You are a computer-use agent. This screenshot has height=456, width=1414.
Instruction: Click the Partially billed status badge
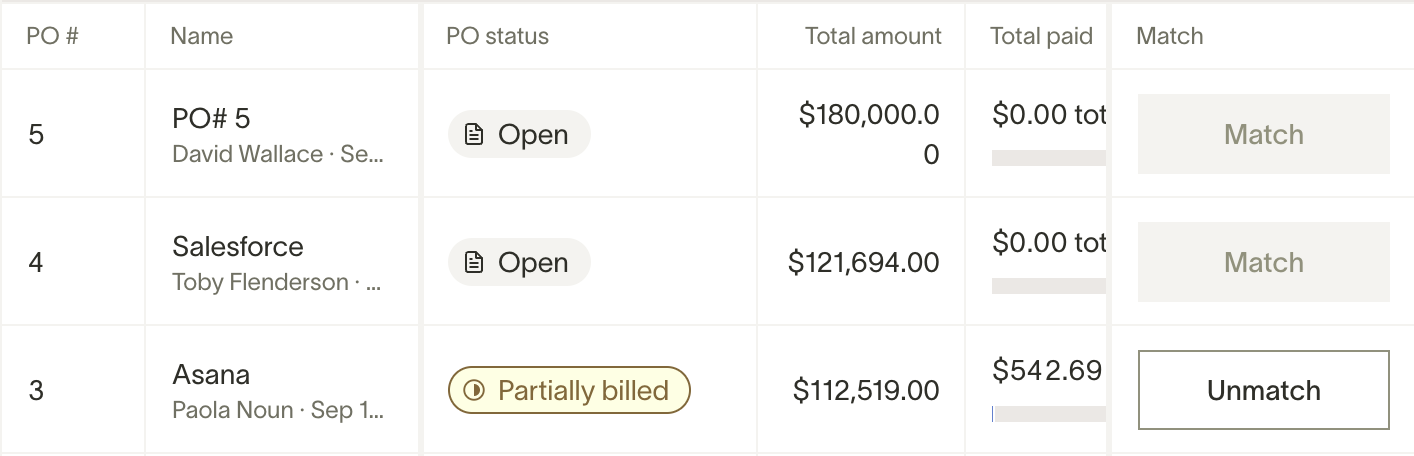click(x=569, y=390)
